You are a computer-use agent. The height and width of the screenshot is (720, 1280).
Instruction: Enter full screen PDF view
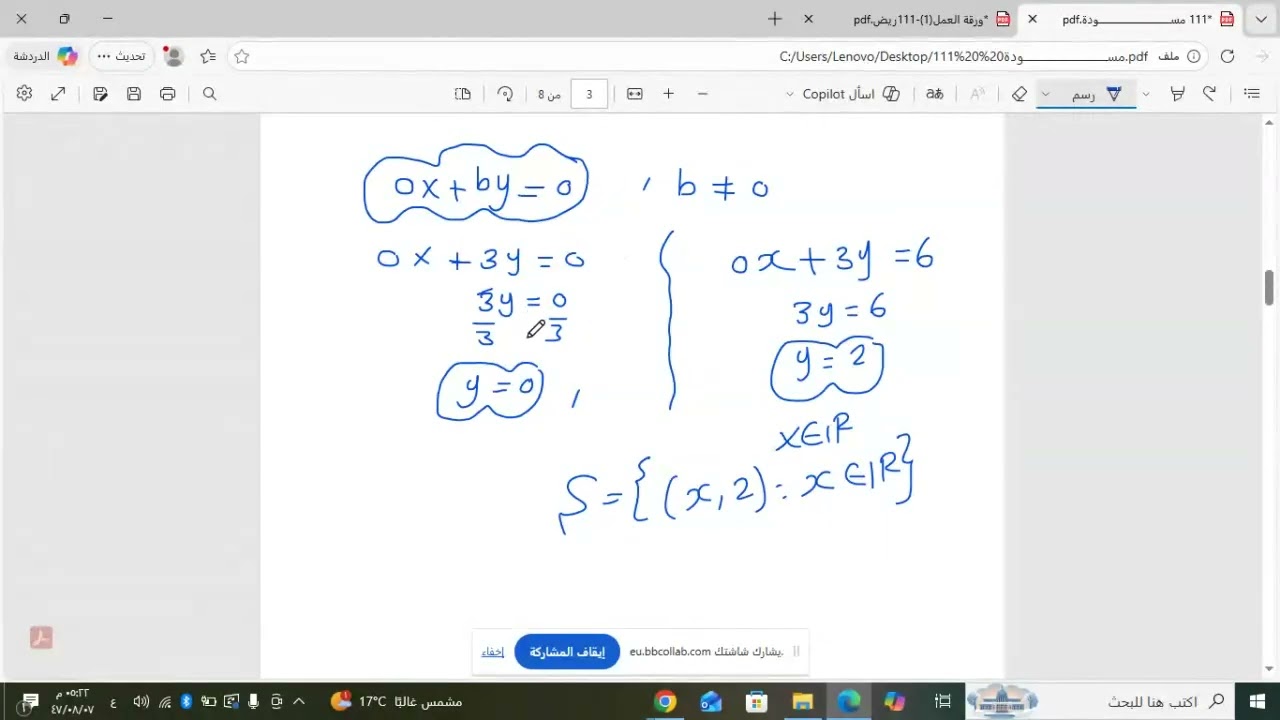(58, 93)
